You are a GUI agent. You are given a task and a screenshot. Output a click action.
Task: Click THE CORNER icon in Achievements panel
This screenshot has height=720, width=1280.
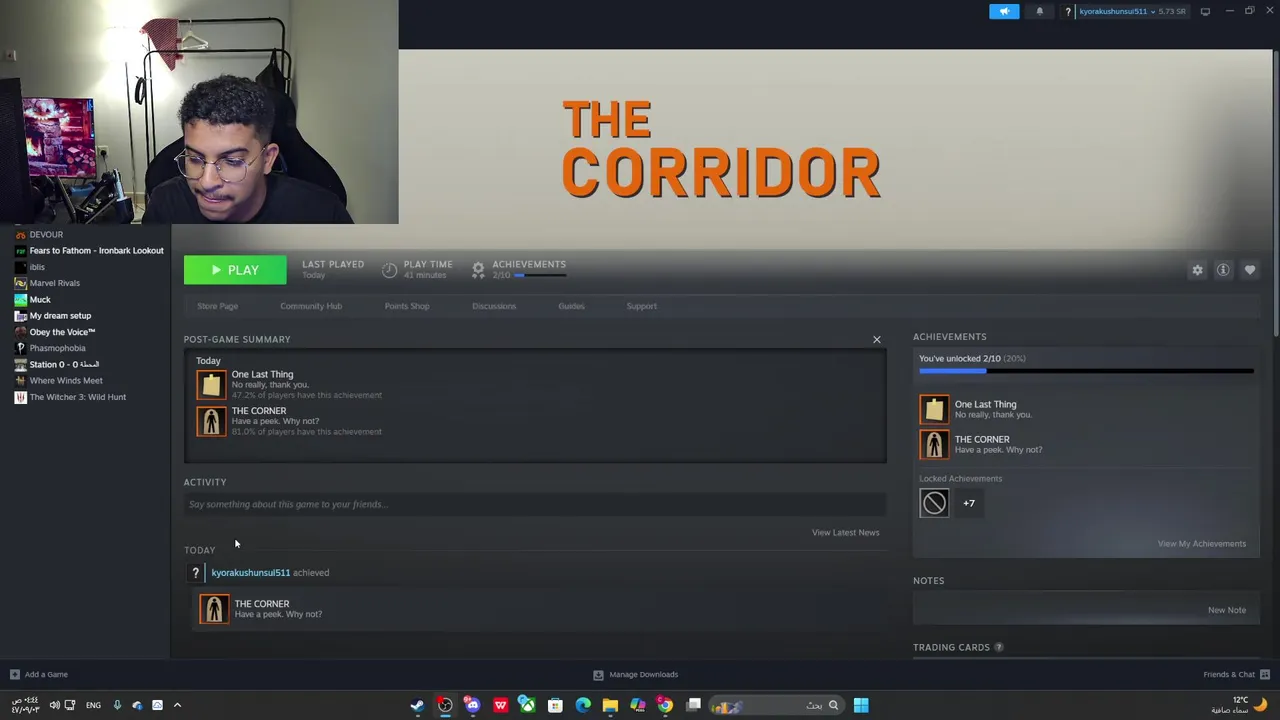[x=934, y=444]
